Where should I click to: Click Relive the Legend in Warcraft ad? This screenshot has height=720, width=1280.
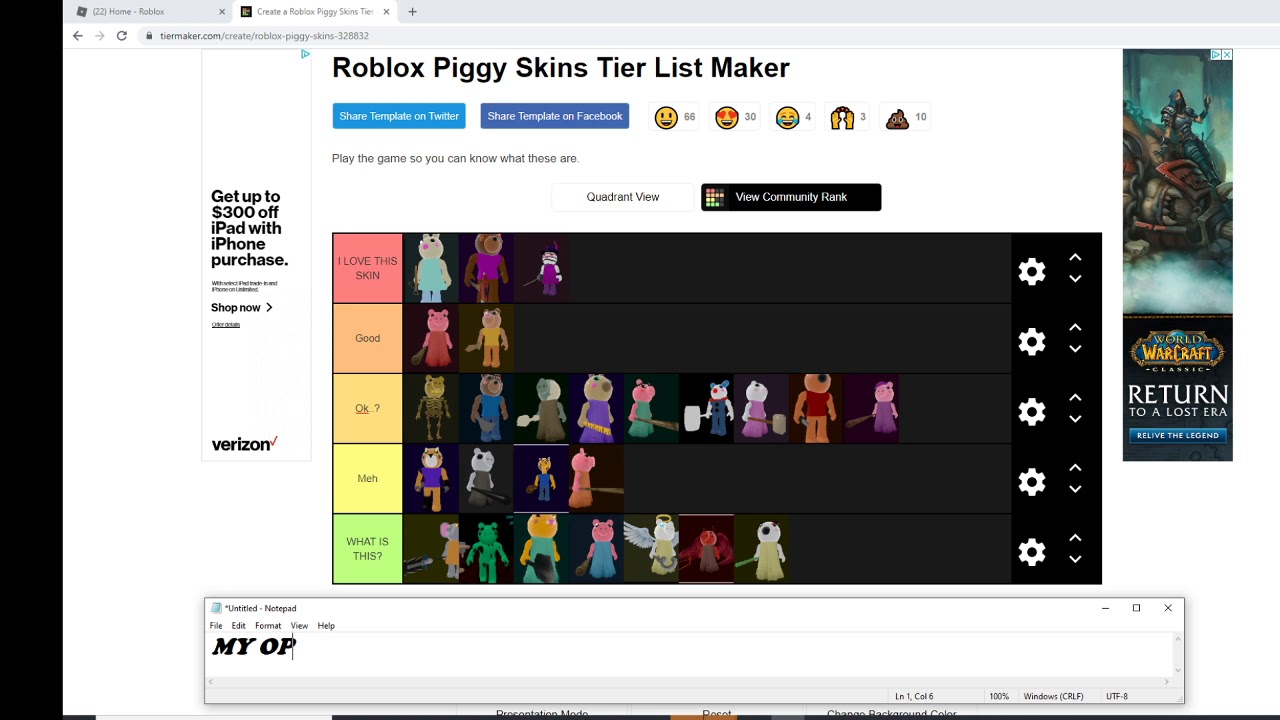(1177, 435)
